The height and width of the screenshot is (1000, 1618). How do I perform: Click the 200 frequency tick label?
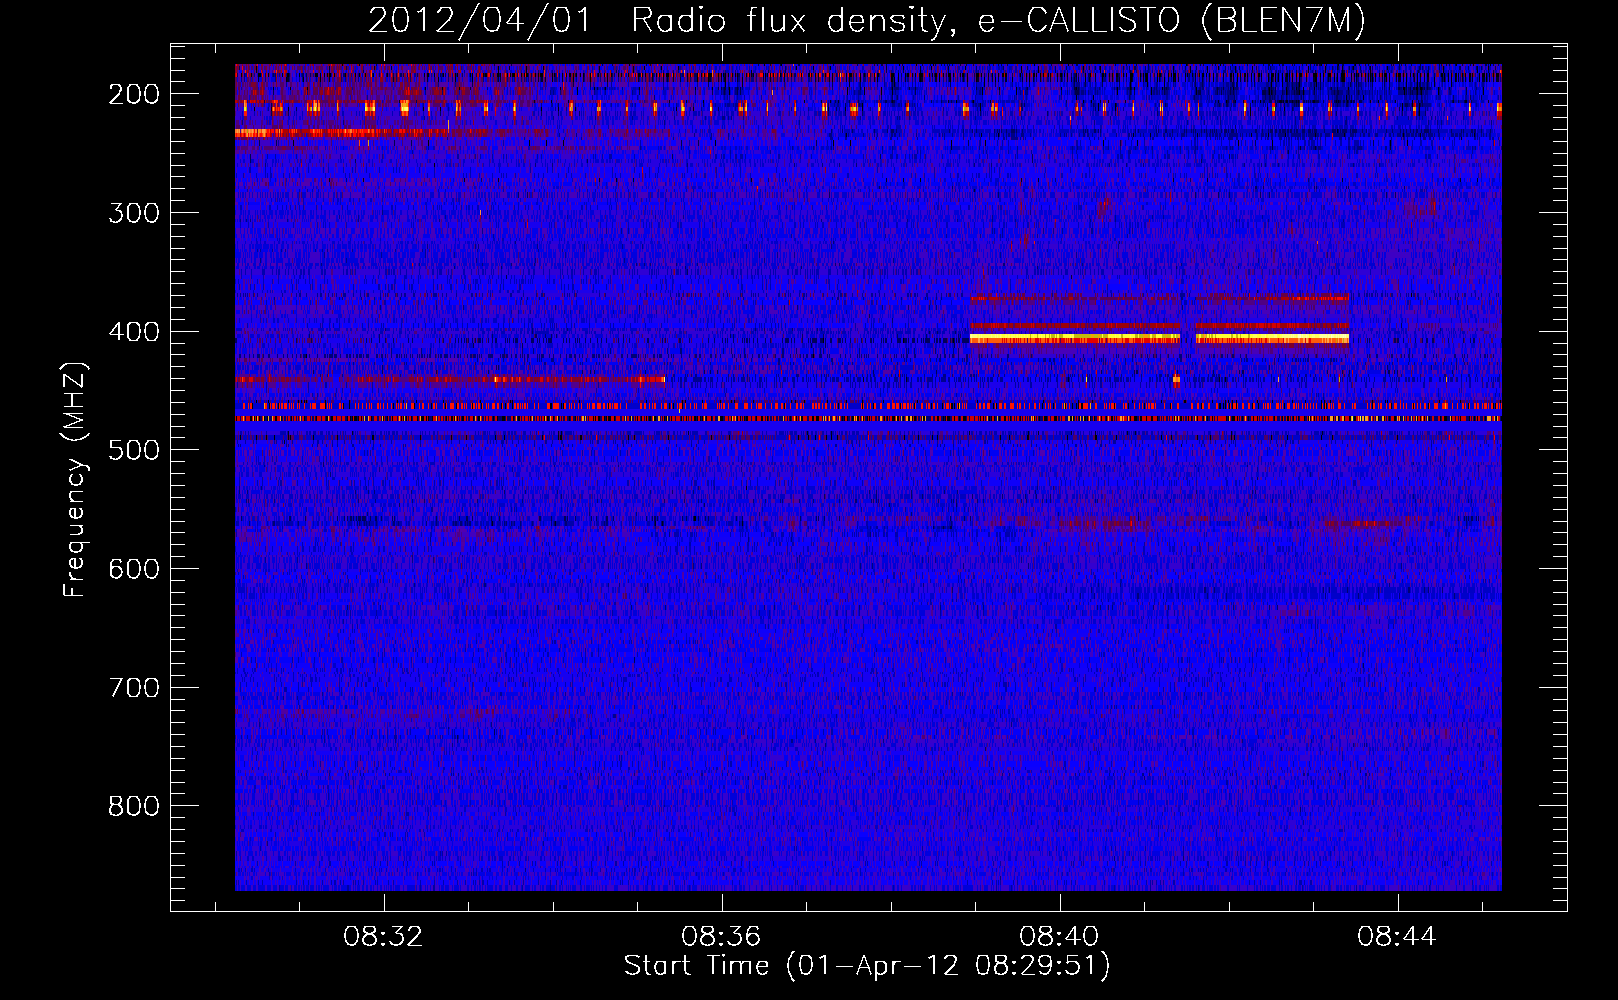coord(134,94)
